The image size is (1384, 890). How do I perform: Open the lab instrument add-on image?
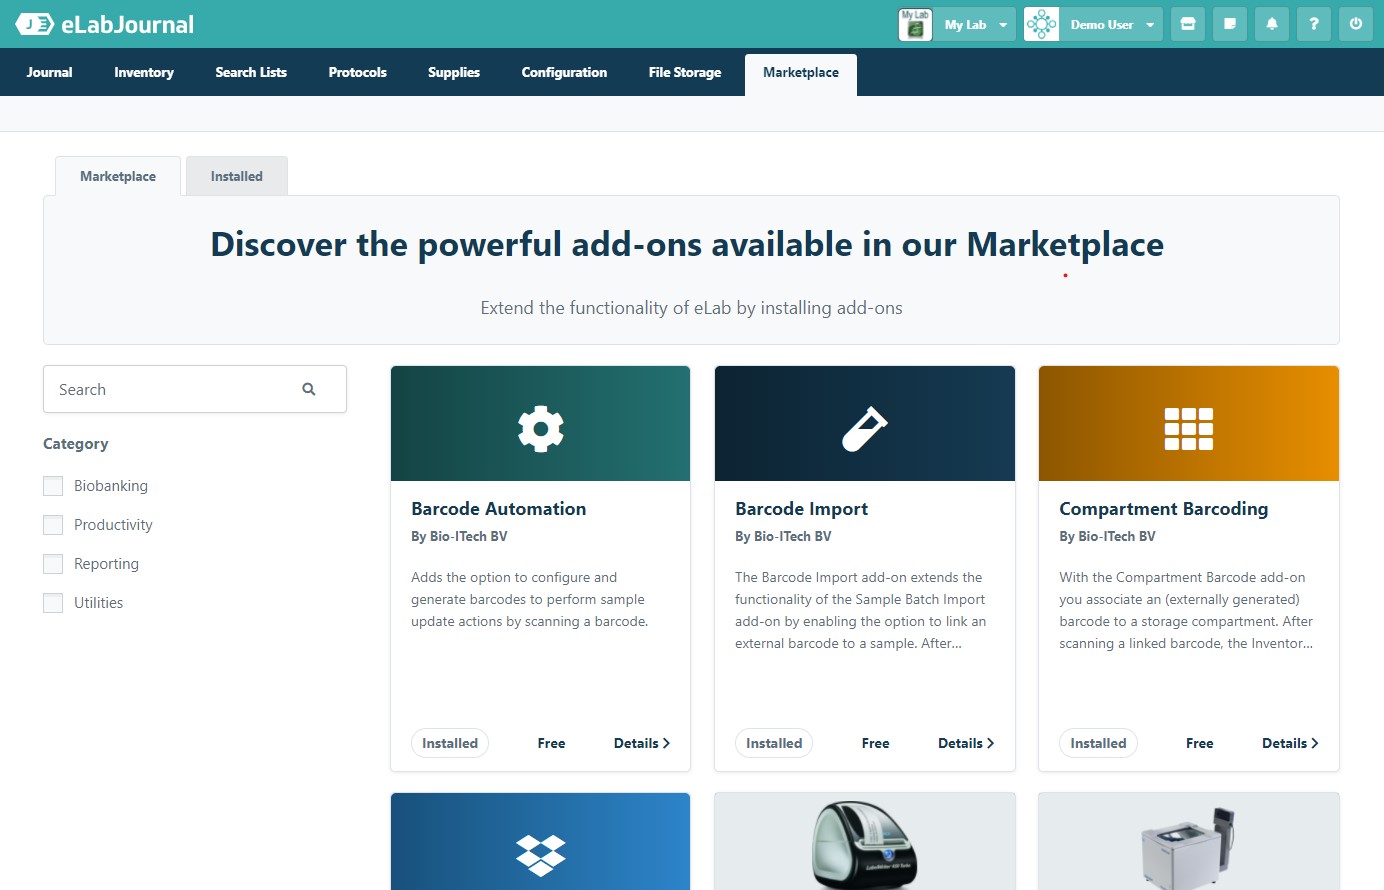pyautogui.click(x=1188, y=841)
